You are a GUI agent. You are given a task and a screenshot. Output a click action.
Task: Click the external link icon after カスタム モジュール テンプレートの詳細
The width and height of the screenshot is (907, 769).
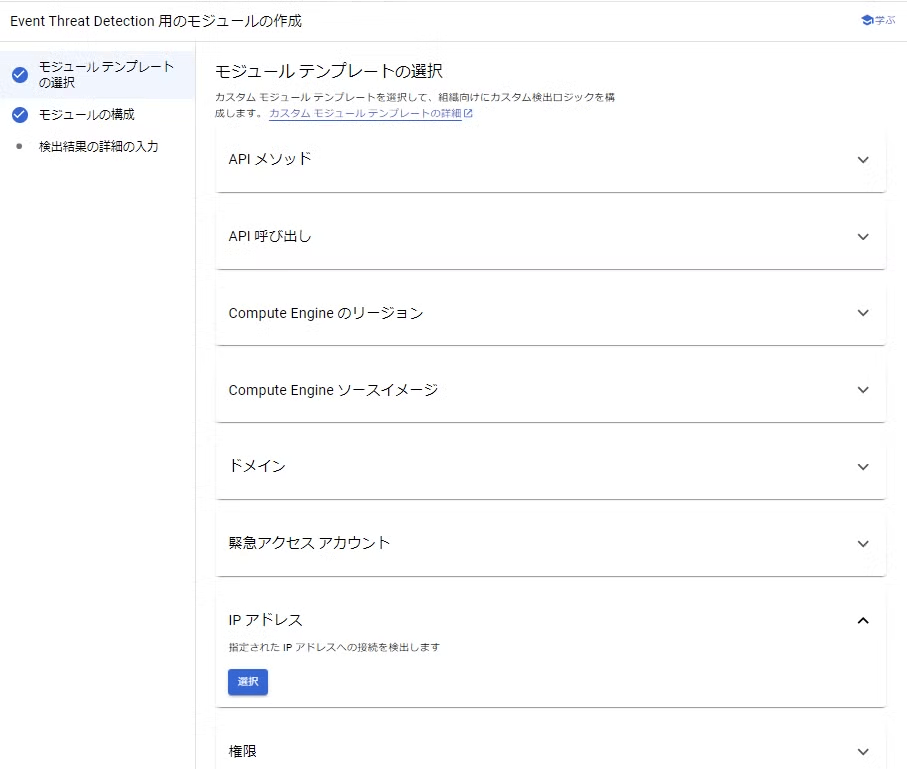[469, 113]
